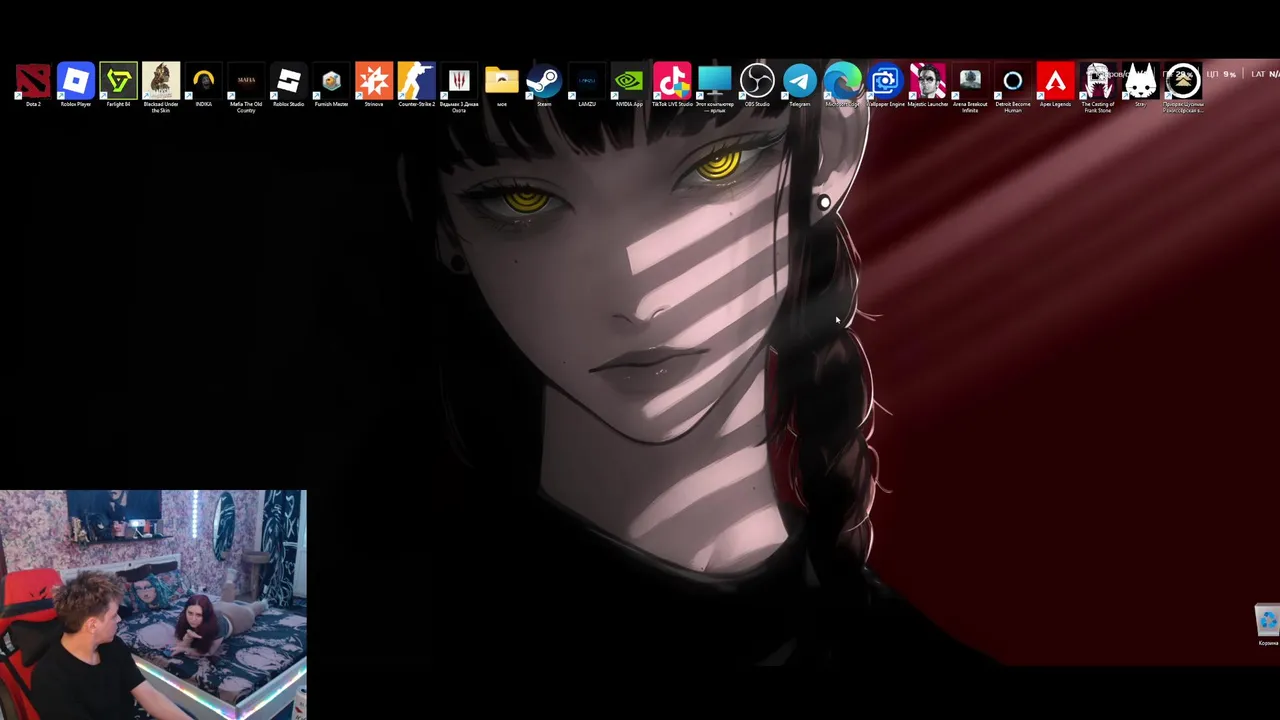Image resolution: width=1280 pixels, height=720 pixels.
Task: Click the webcam overlay thumbnail
Action: pyautogui.click(x=153, y=604)
